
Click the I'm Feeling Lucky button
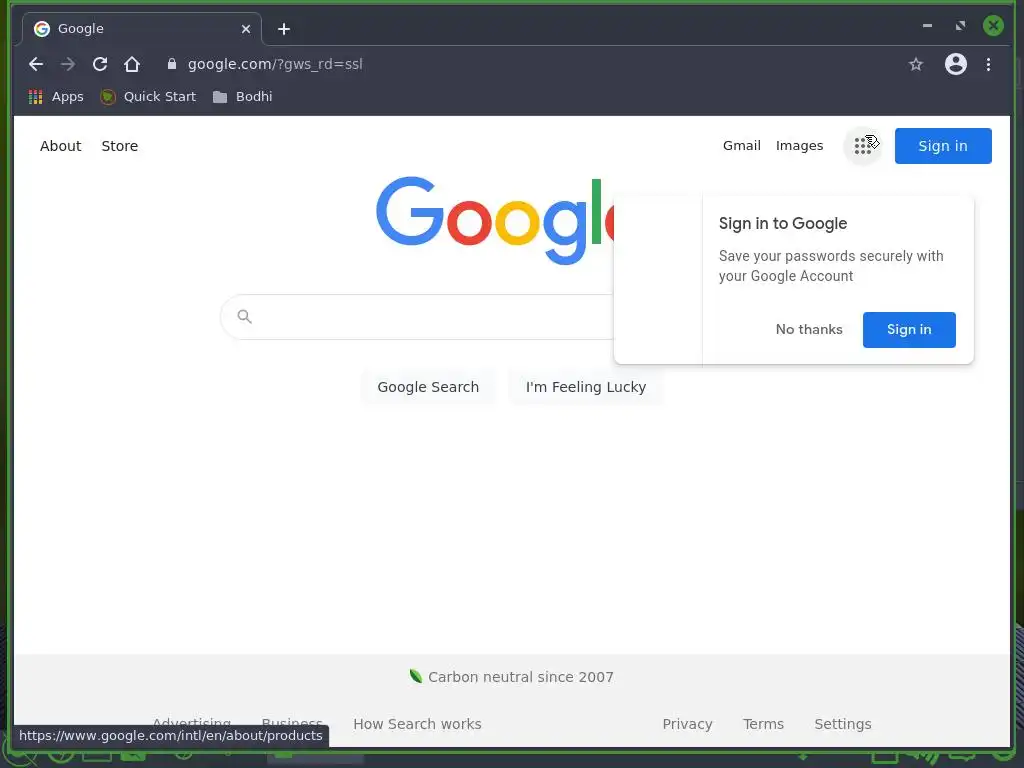(x=586, y=387)
